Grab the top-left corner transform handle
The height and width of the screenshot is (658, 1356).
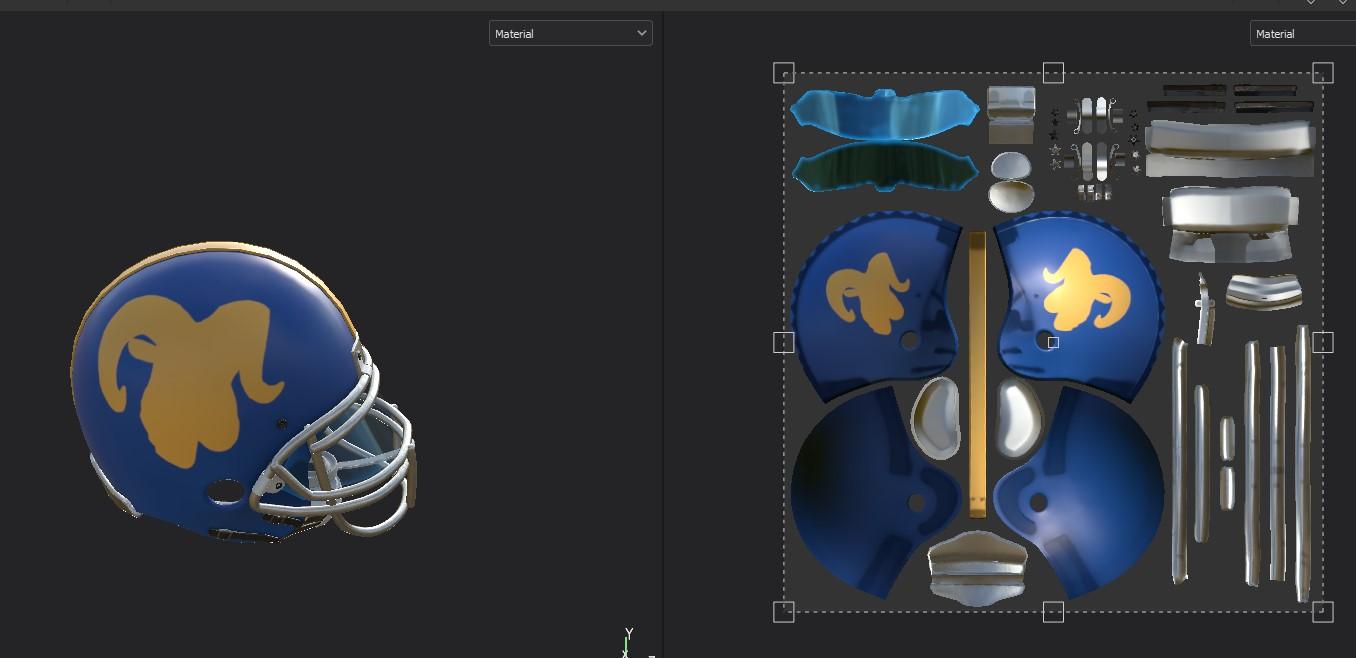784,73
